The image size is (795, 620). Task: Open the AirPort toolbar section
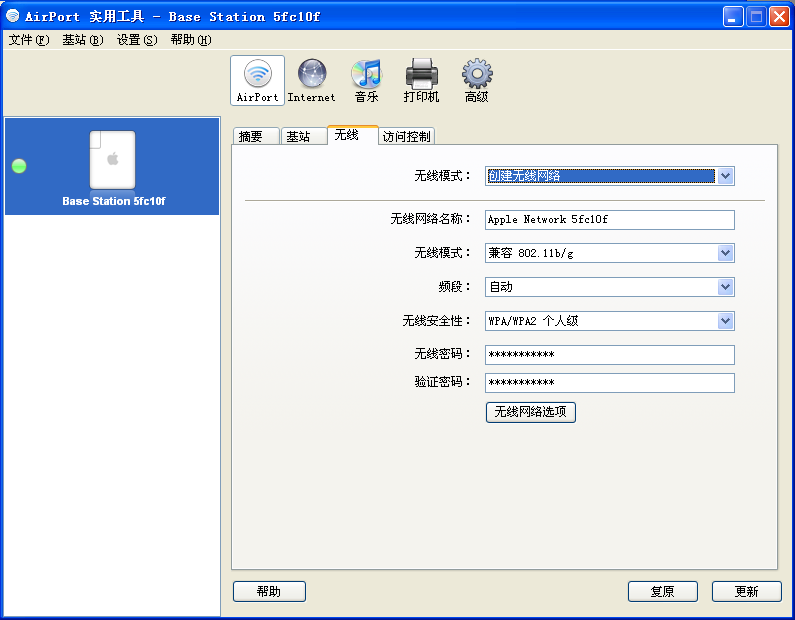(258, 81)
